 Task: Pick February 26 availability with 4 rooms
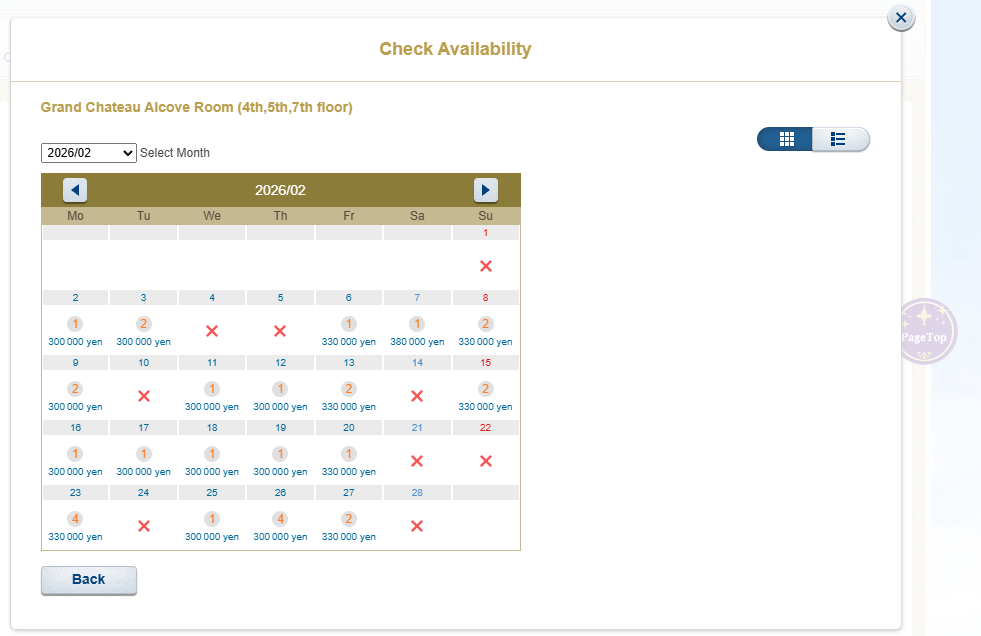tap(280, 519)
